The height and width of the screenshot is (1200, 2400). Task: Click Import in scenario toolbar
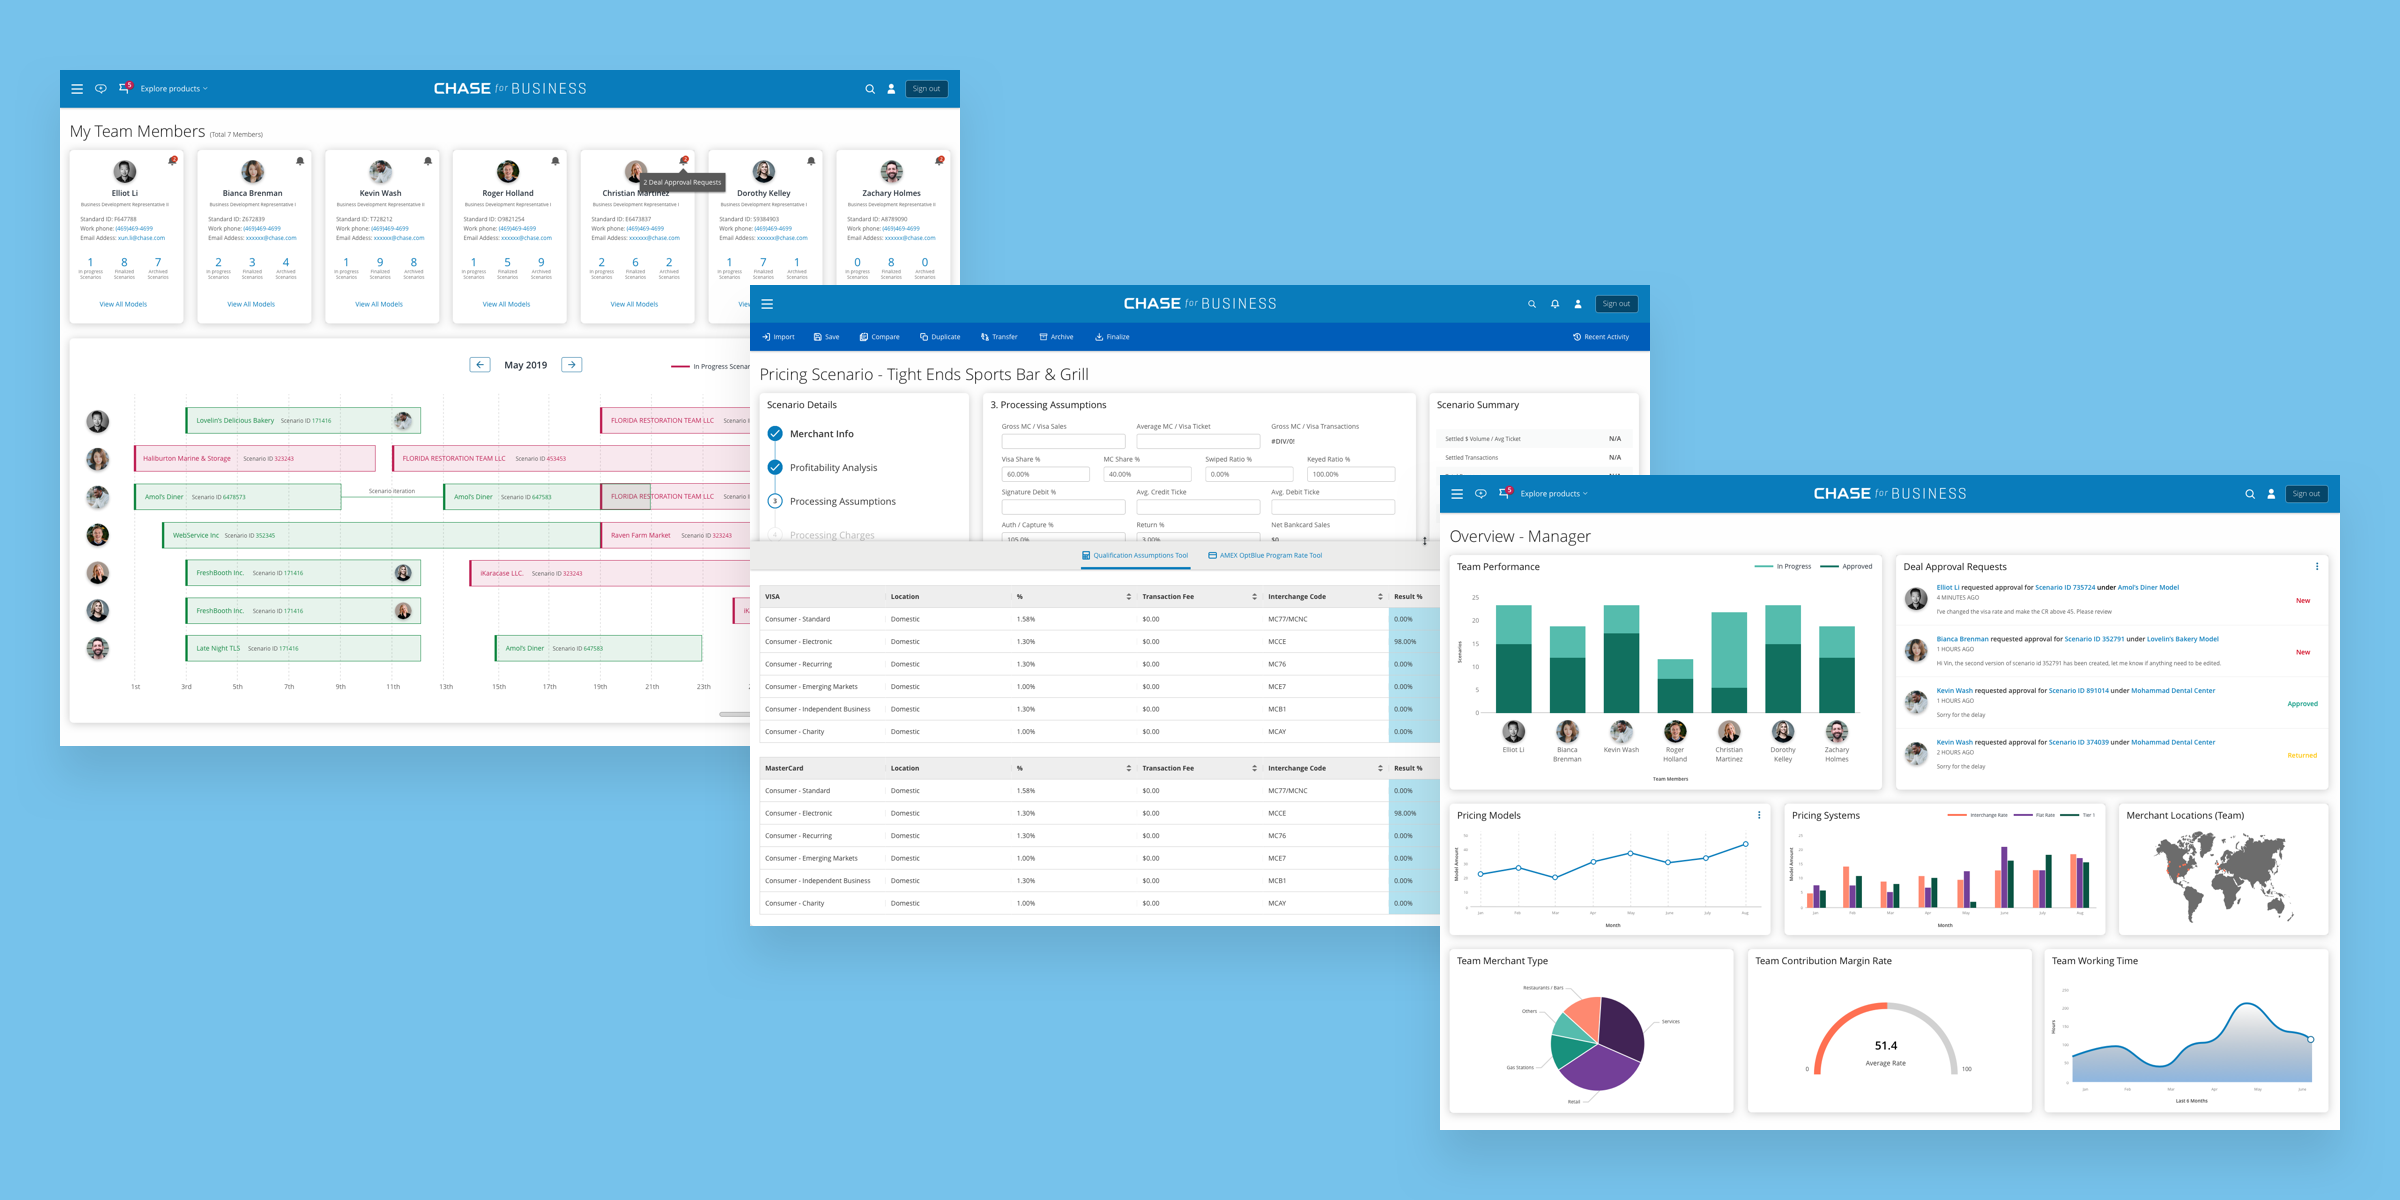tap(778, 337)
